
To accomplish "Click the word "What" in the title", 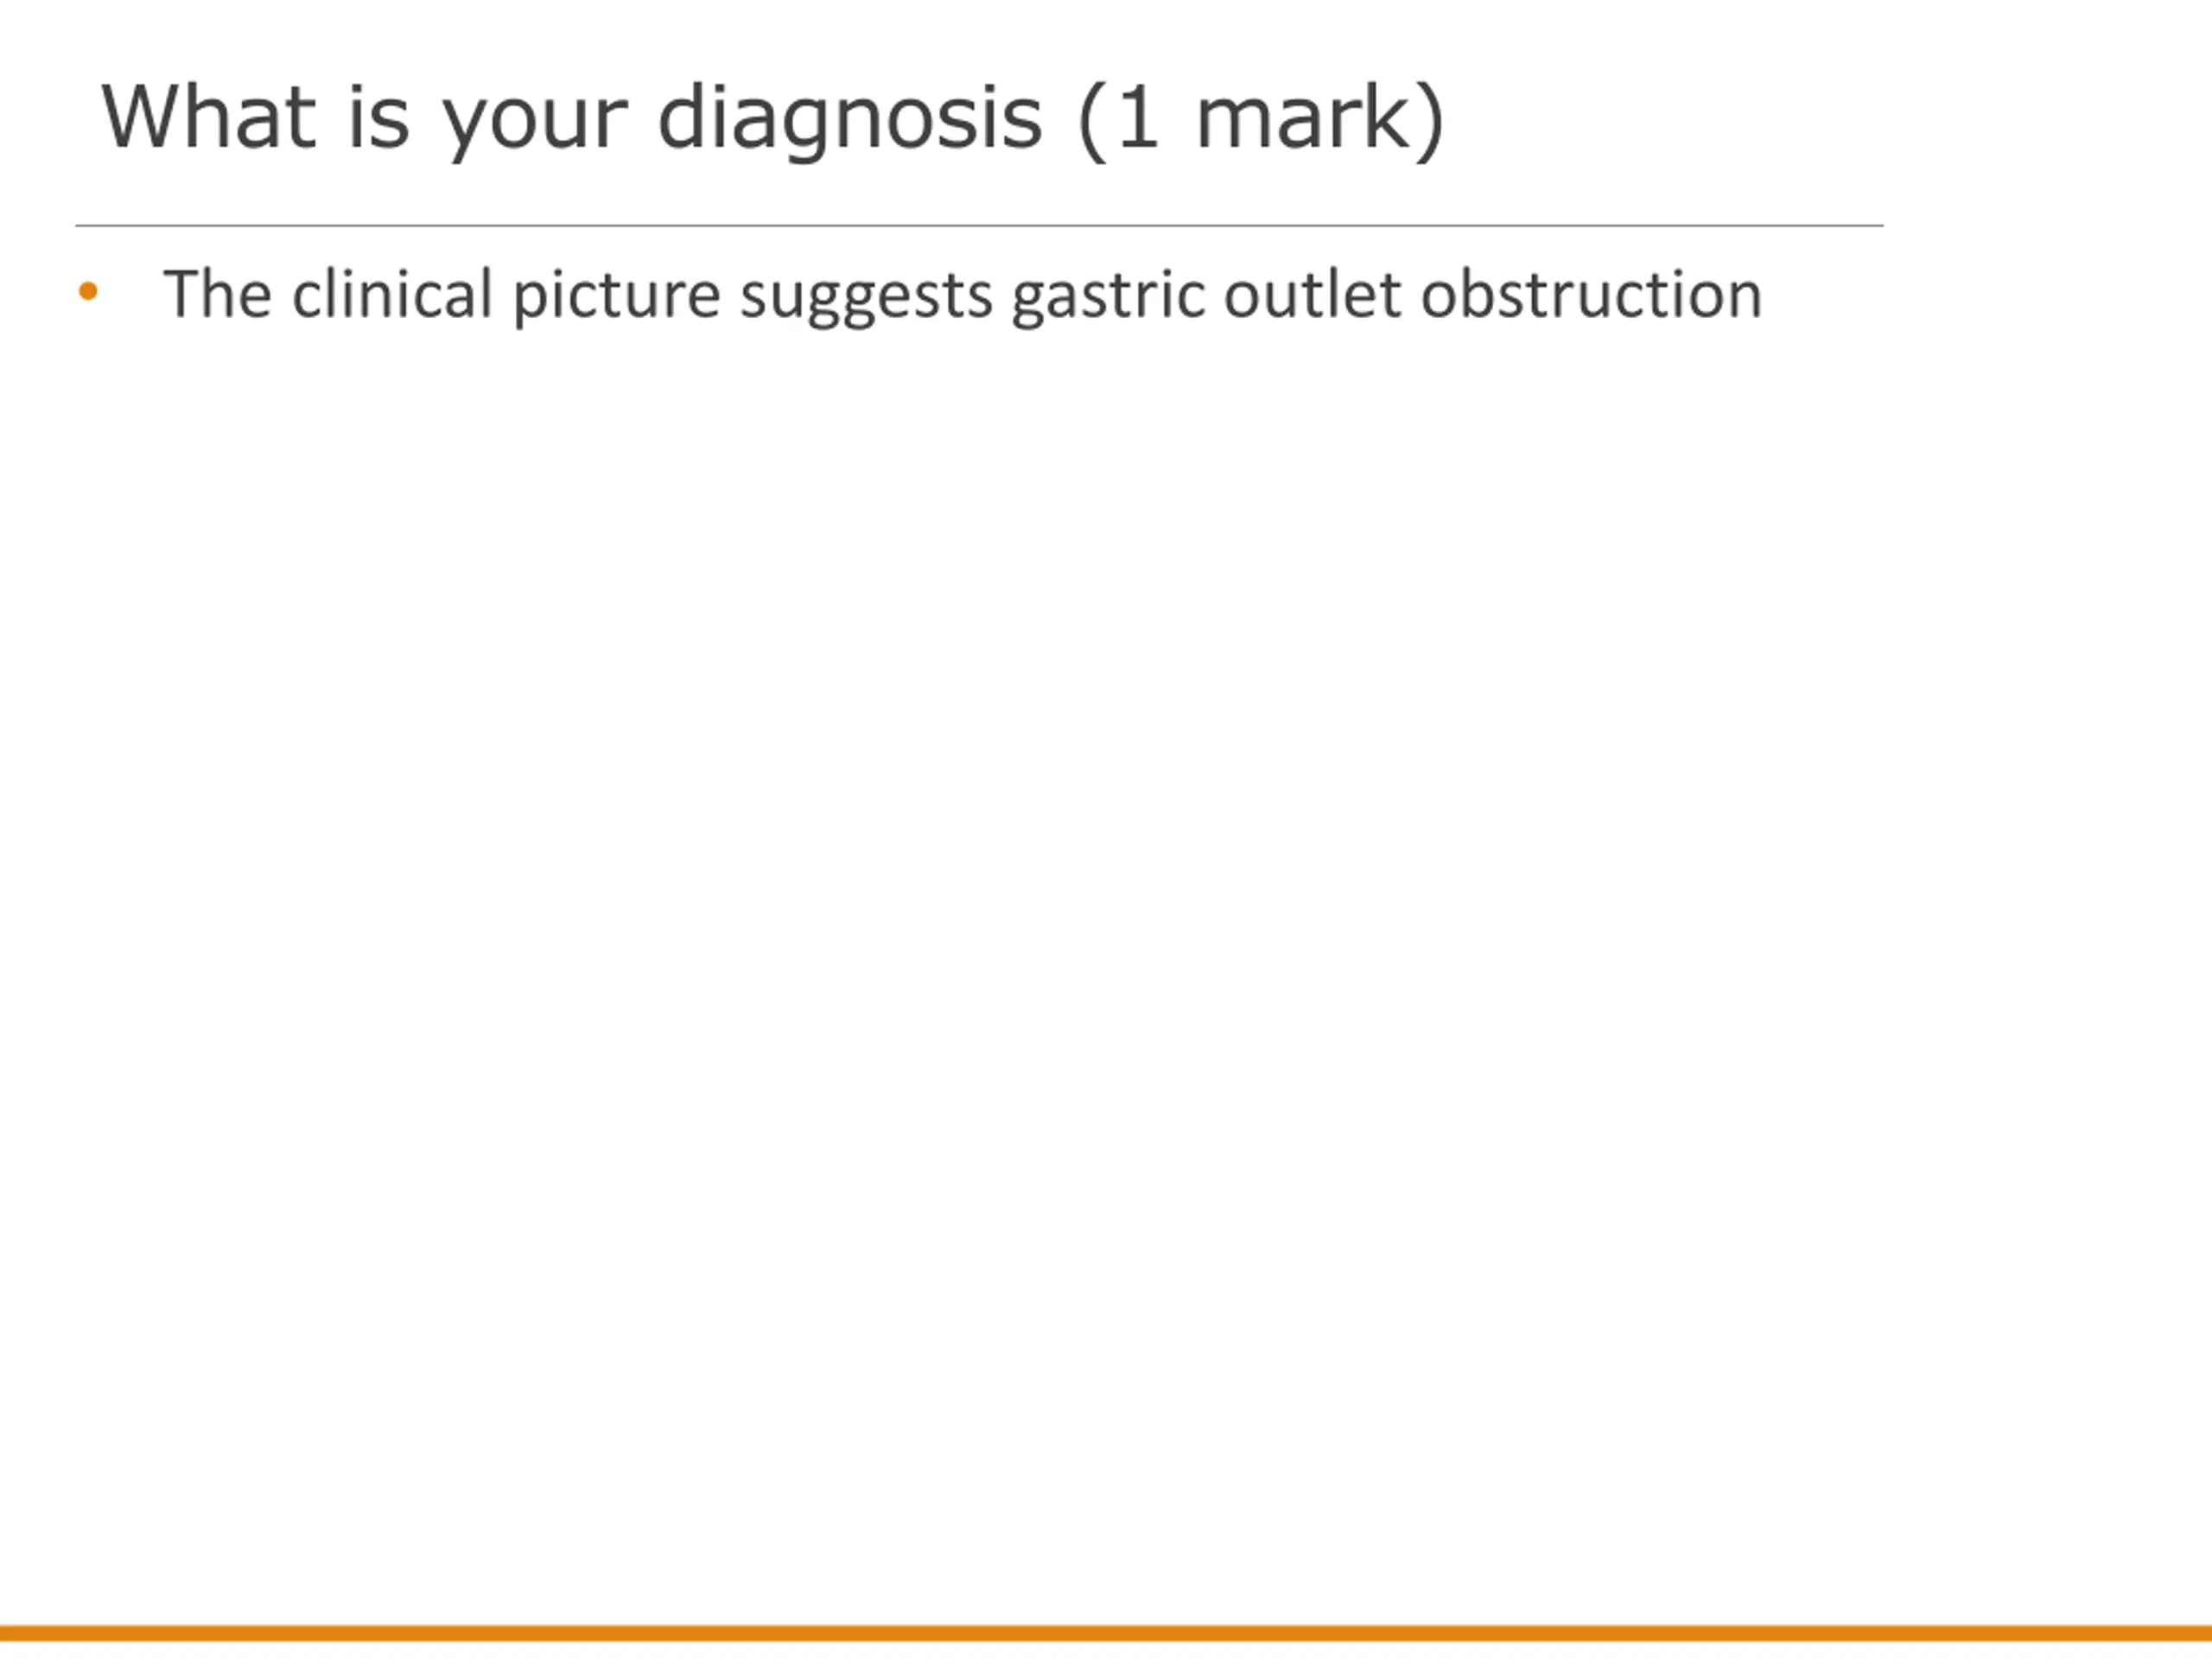I will pyautogui.click(x=209, y=117).
